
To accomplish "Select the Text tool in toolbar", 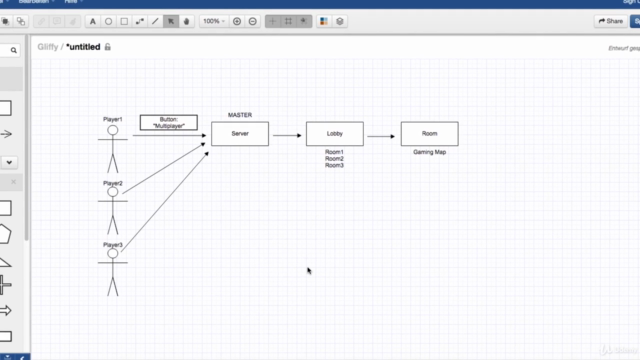I will point(93,21).
